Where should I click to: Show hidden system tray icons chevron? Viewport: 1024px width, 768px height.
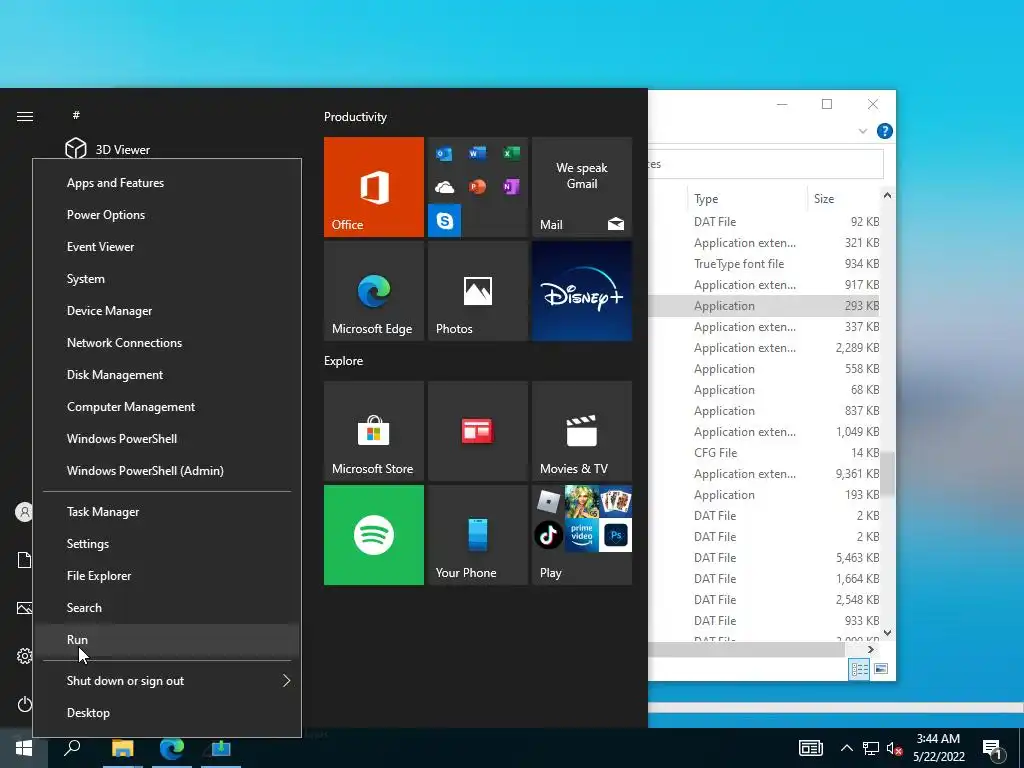(x=846, y=748)
